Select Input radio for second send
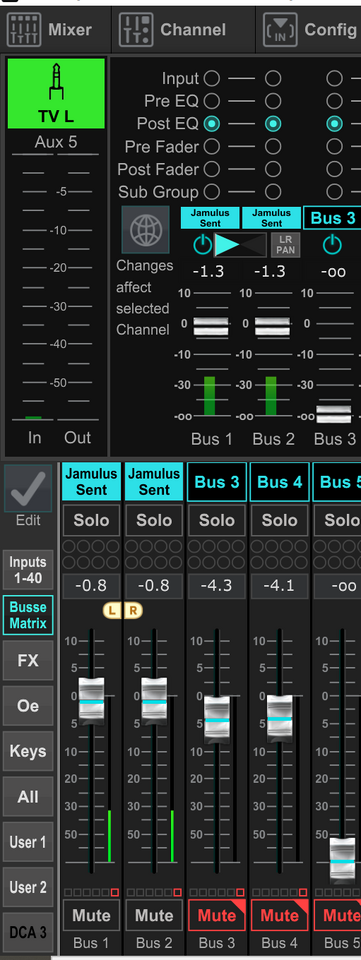The height and width of the screenshot is (960, 361). [x=273, y=78]
